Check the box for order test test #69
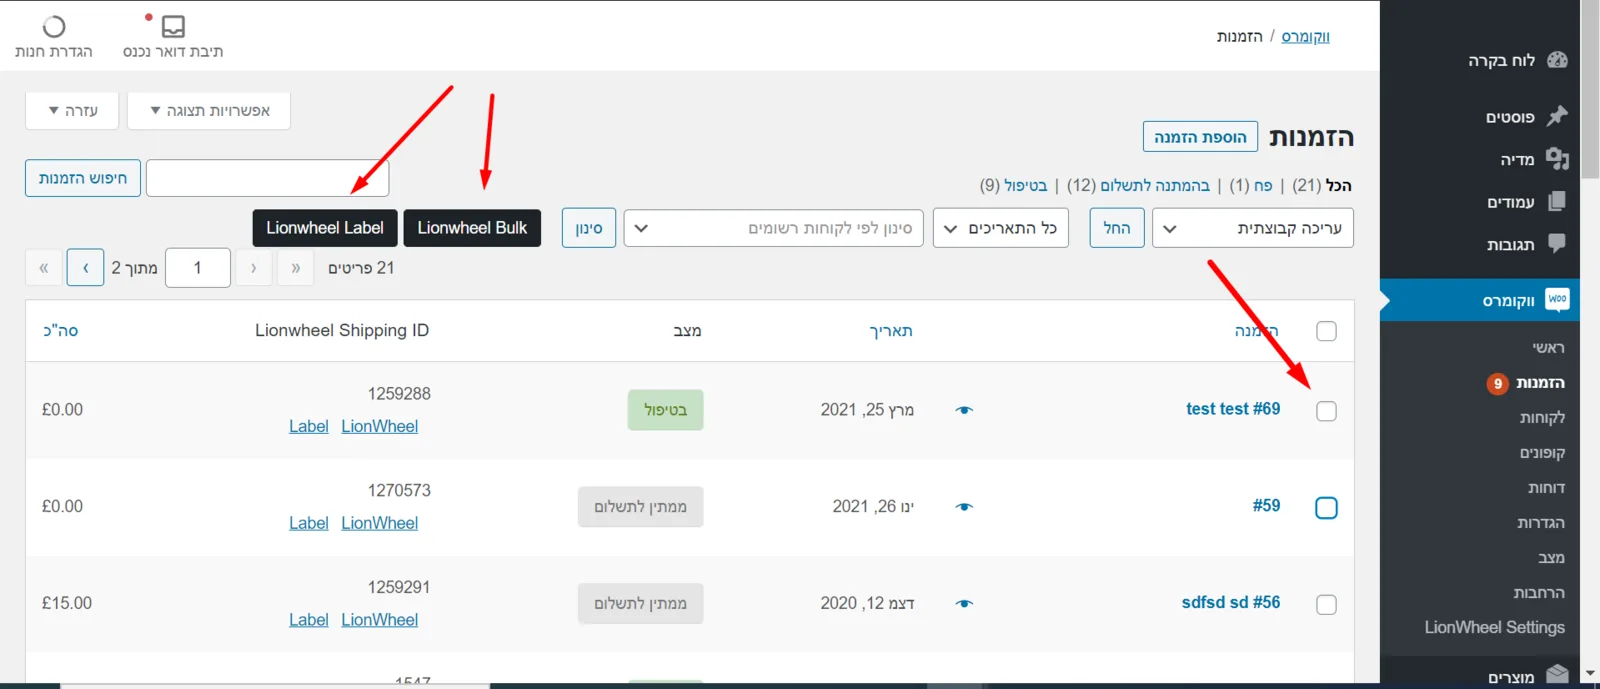Image resolution: width=1600 pixels, height=689 pixels. pyautogui.click(x=1327, y=411)
